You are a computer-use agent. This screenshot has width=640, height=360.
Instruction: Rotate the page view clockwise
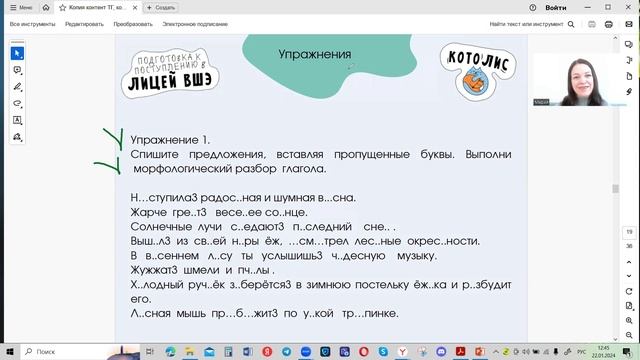click(629, 291)
